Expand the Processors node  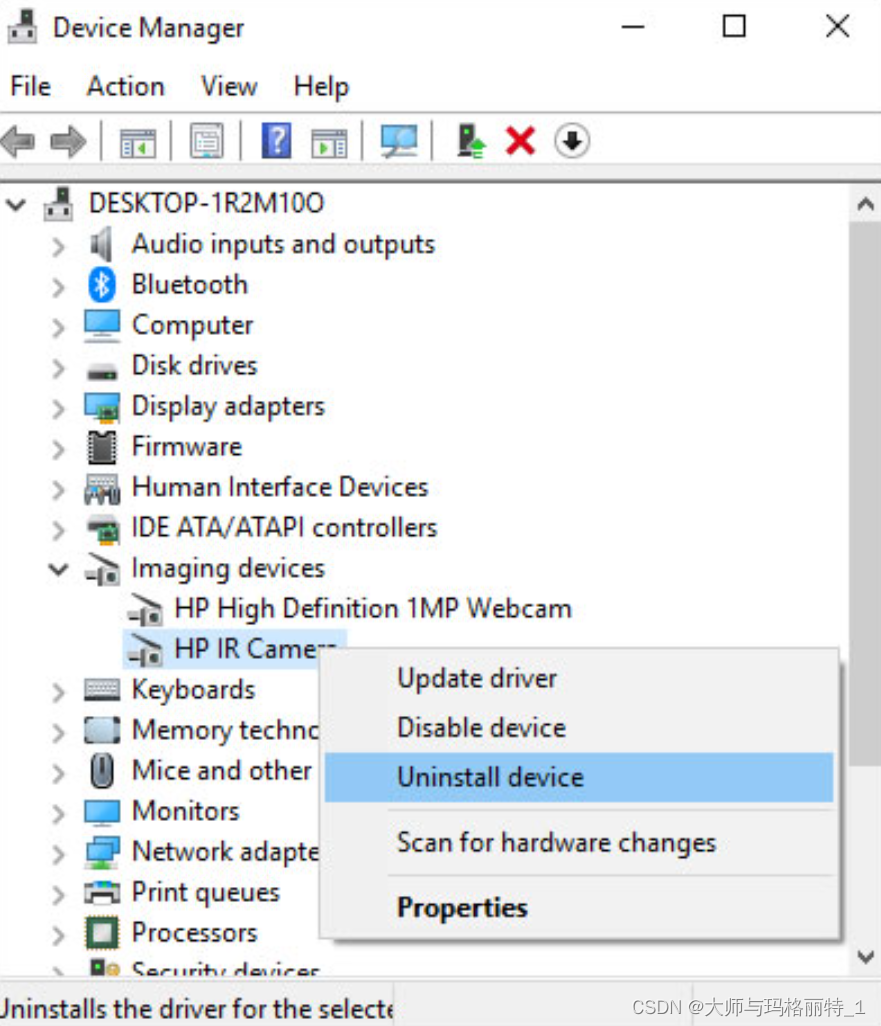click(58, 934)
